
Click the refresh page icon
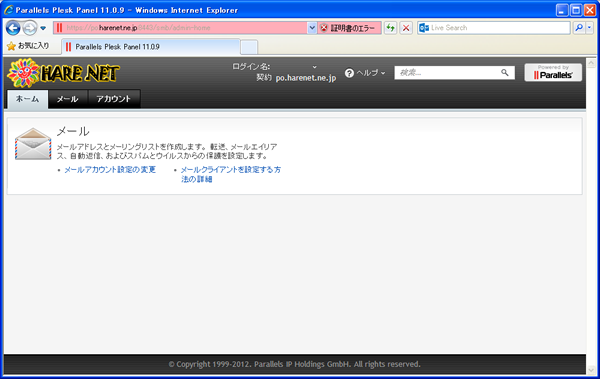coord(390,28)
